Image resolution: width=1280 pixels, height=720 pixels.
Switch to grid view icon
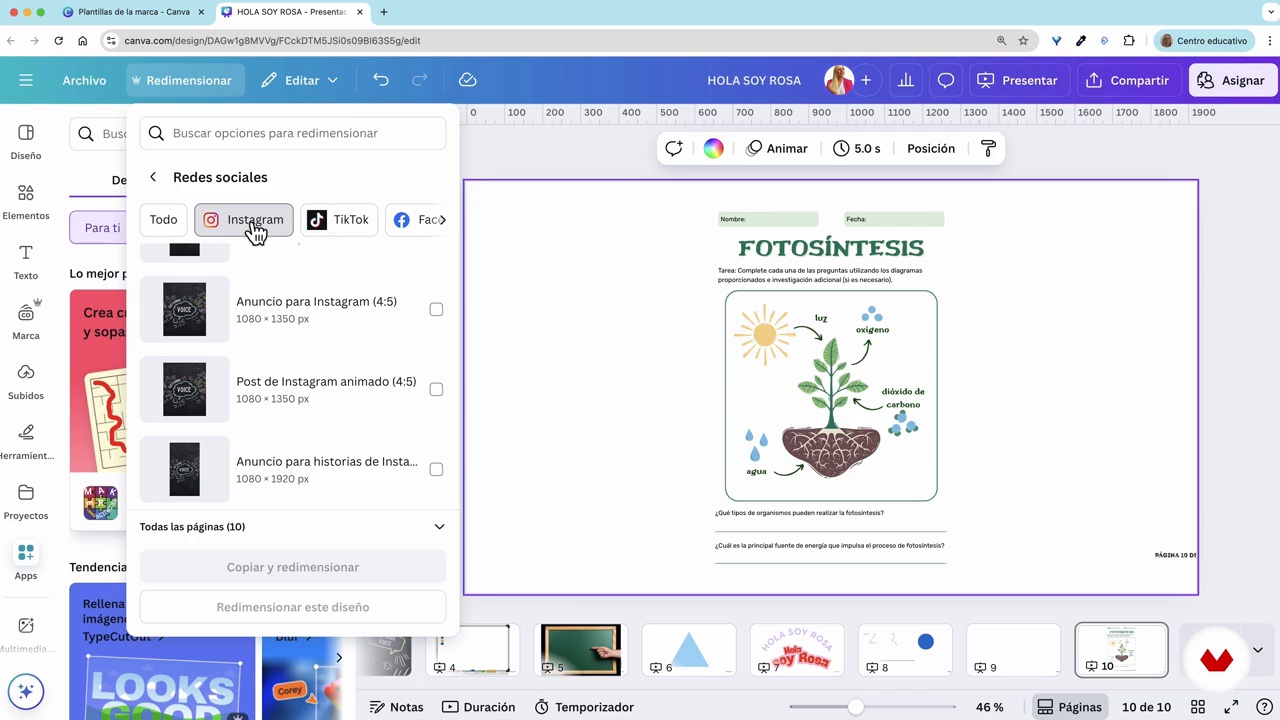(x=1198, y=707)
